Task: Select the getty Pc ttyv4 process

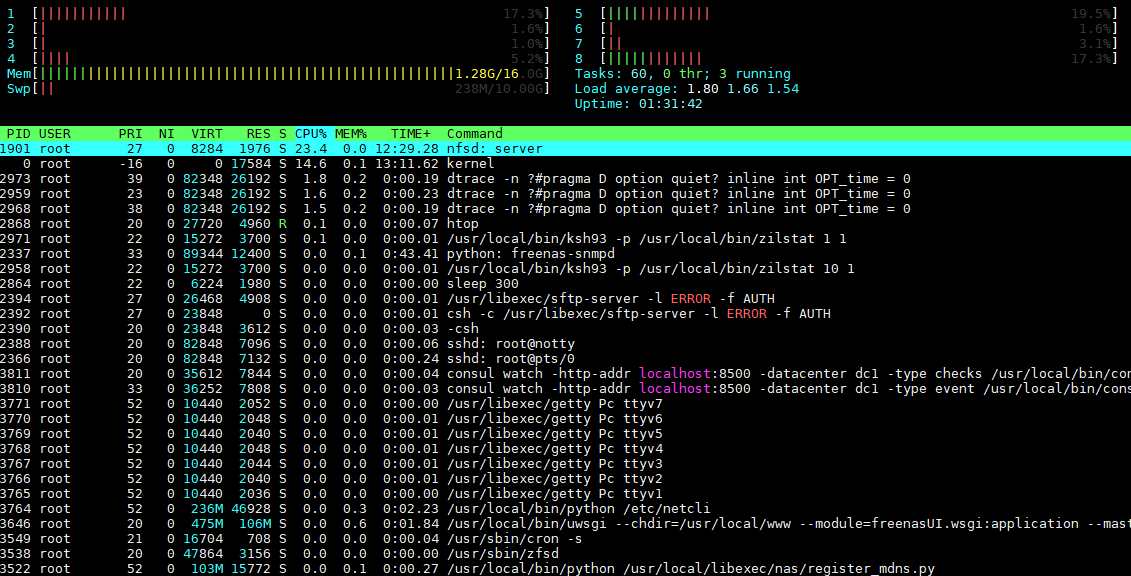Action: tap(566, 449)
